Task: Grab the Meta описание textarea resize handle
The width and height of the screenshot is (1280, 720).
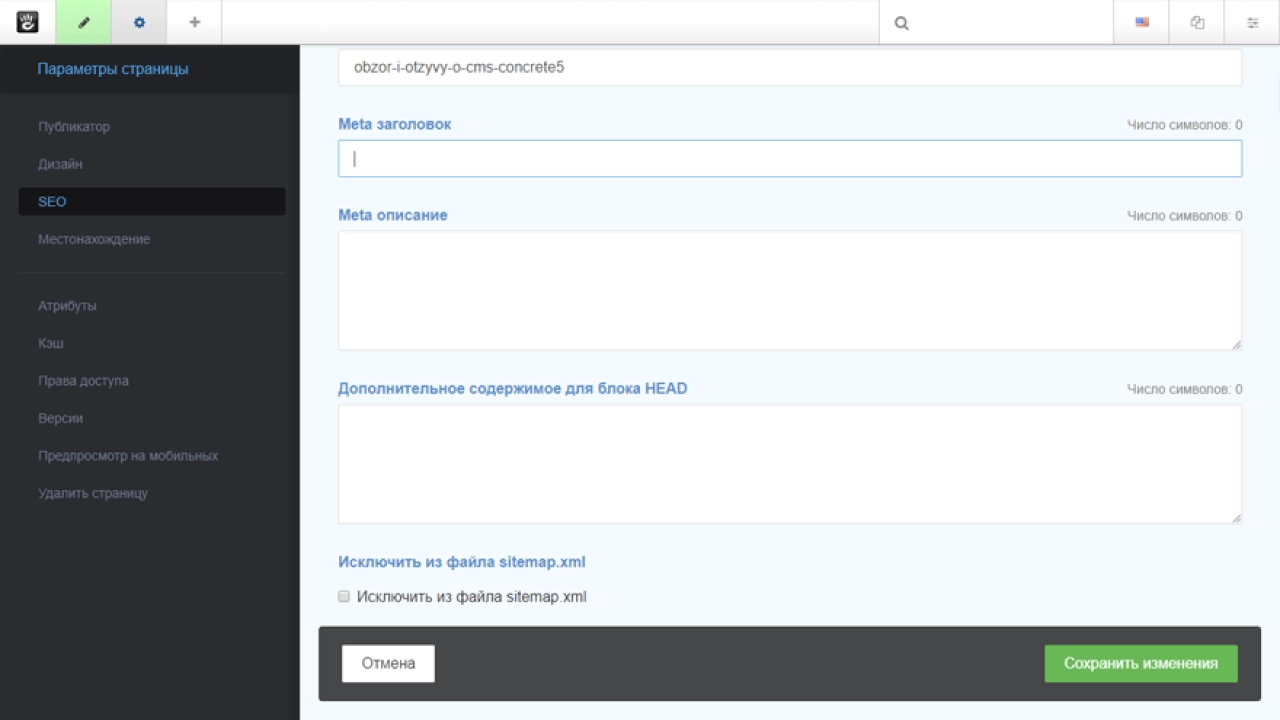Action: coord(1236,344)
